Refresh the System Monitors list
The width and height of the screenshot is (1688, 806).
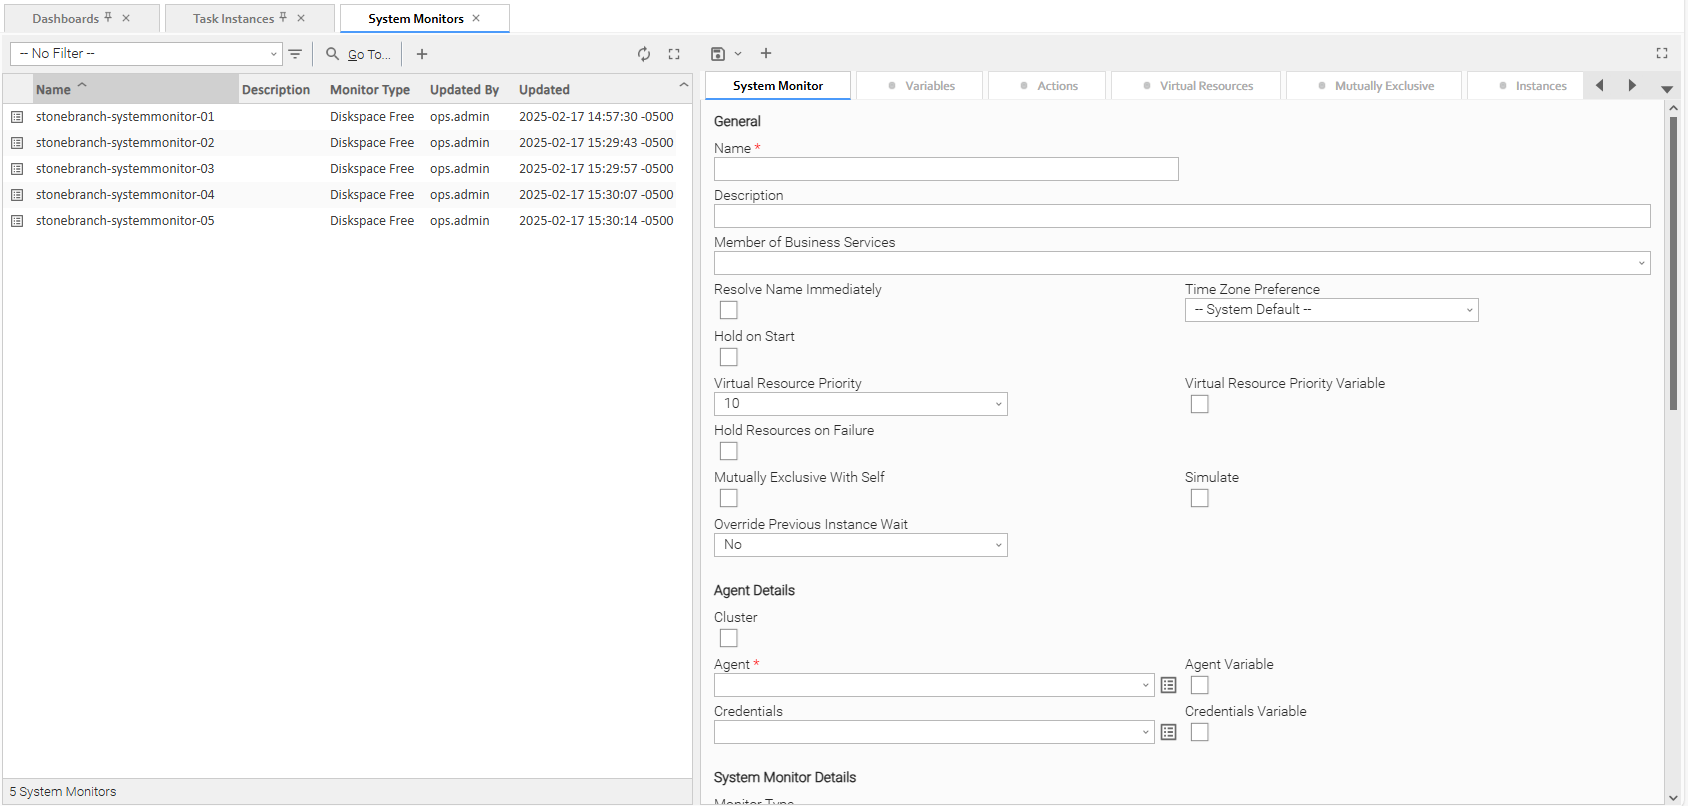(644, 54)
